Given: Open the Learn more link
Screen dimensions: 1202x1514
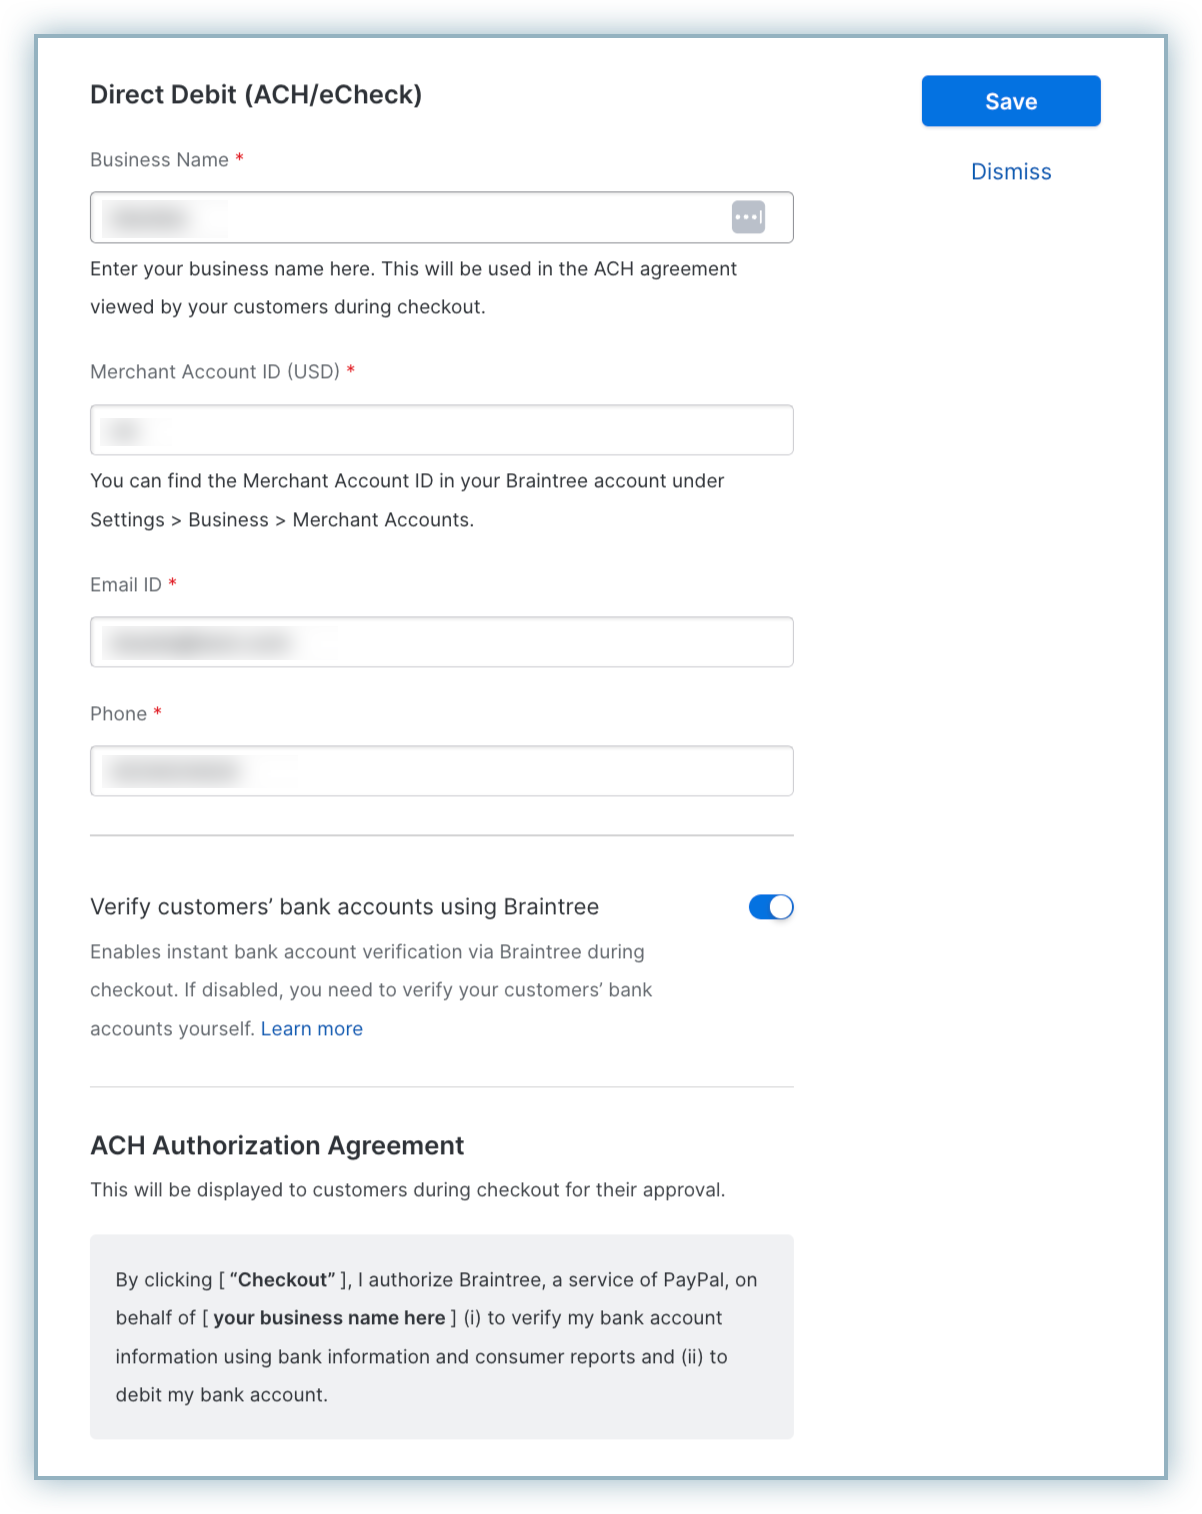Looking at the screenshot, I should pos(311,1029).
